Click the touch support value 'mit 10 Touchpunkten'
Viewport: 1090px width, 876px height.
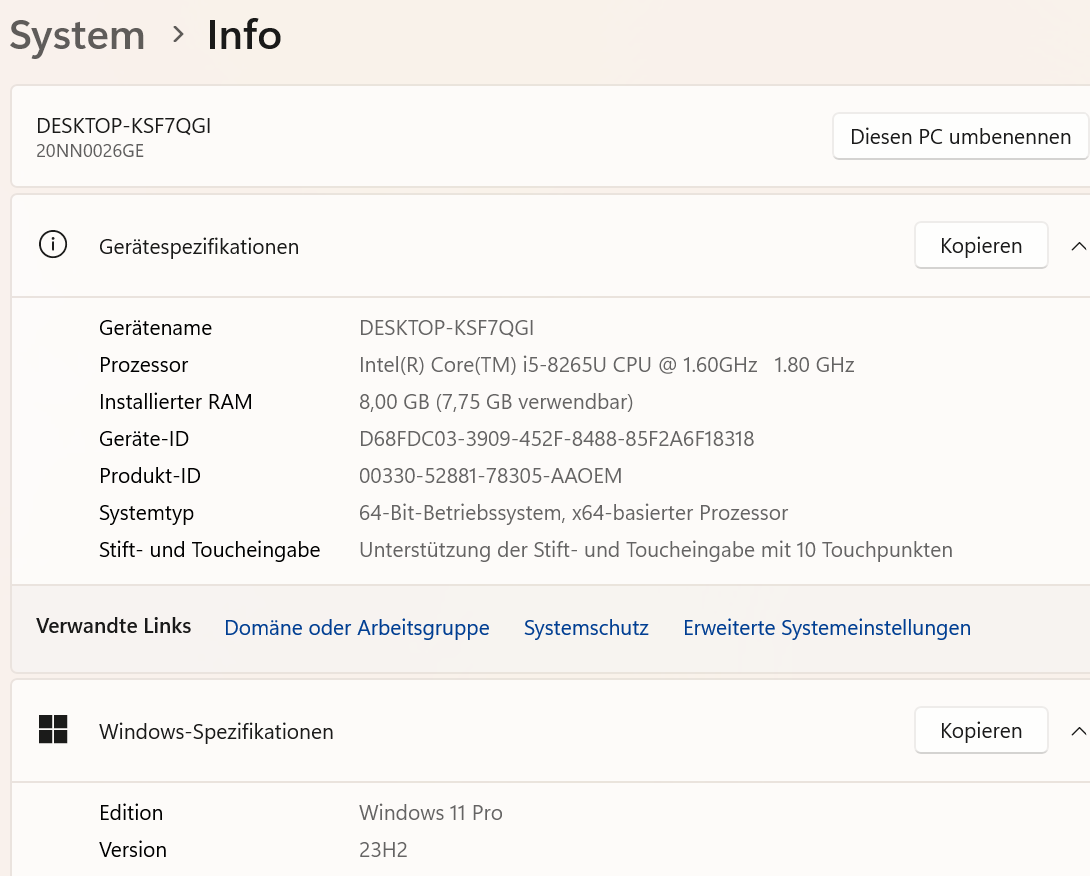point(857,550)
